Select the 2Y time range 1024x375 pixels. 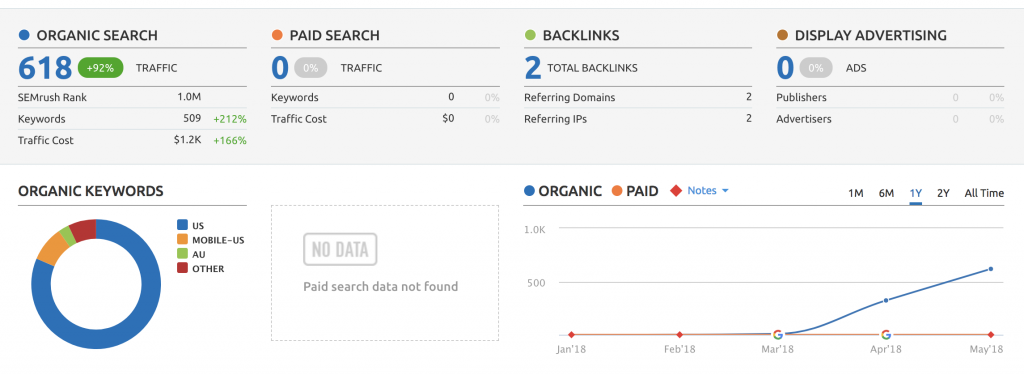pyautogui.click(x=943, y=193)
